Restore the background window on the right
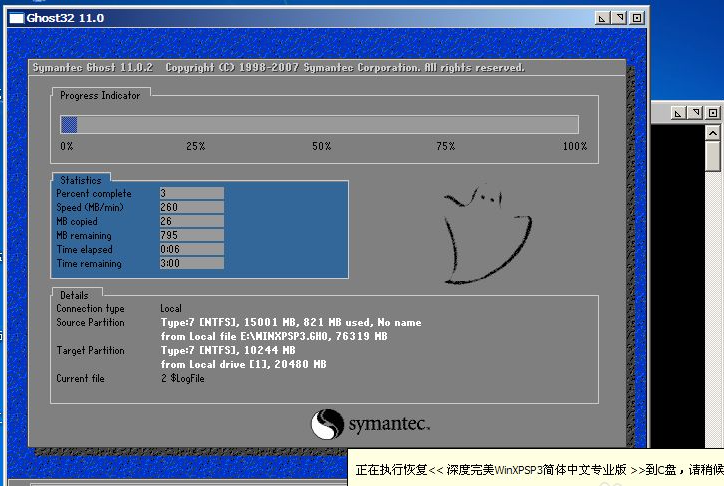 click(x=695, y=113)
